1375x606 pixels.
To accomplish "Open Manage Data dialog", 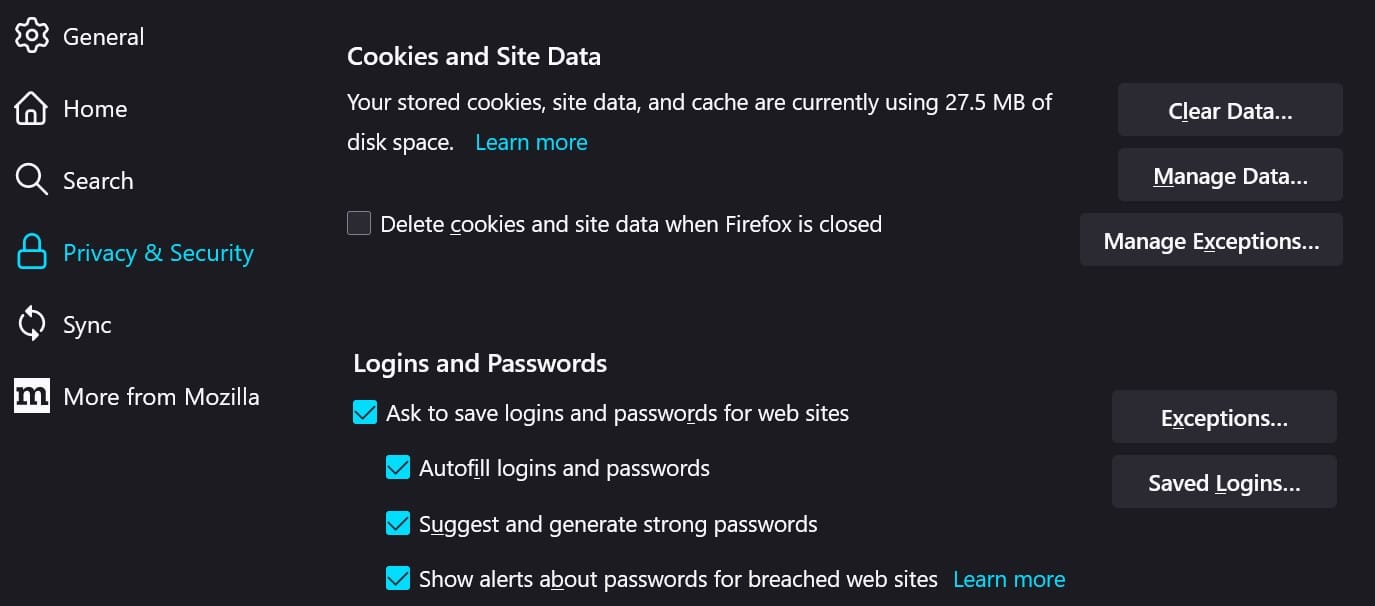I will [1229, 174].
